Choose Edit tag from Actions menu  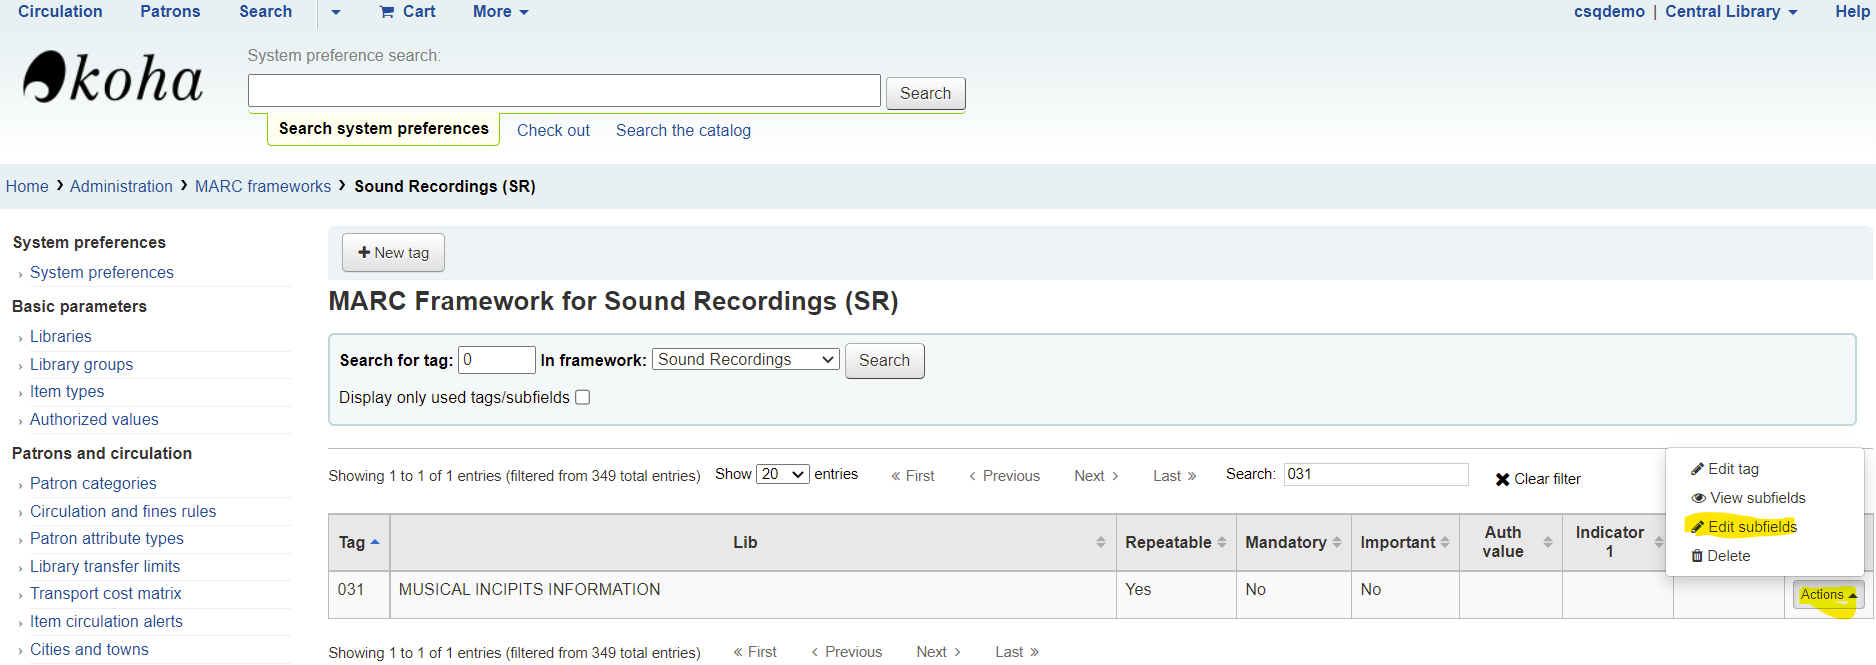click(x=1725, y=469)
